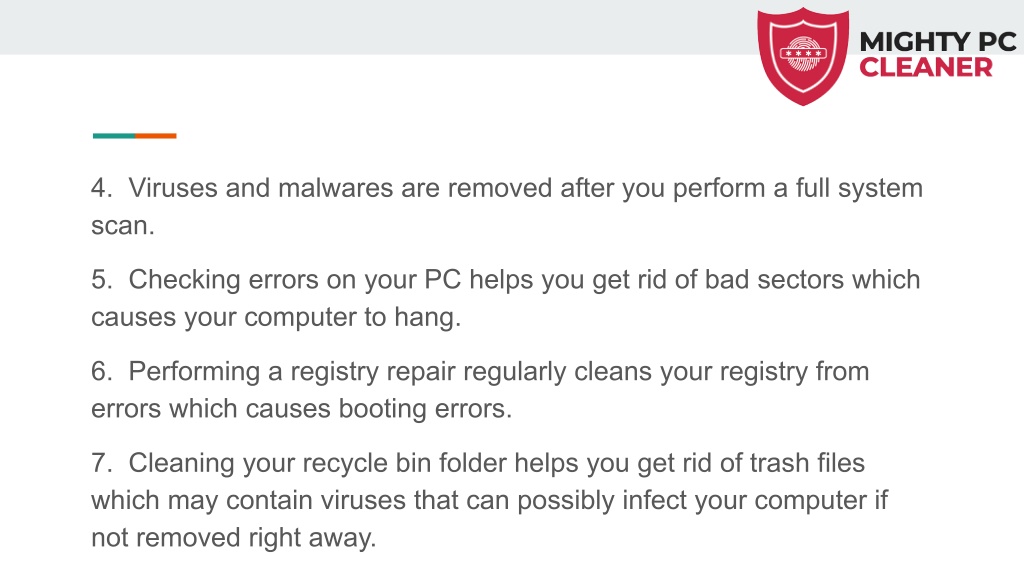Click the word 'Viruses' in item 4
The width and height of the screenshot is (1024, 576).
[173, 188]
